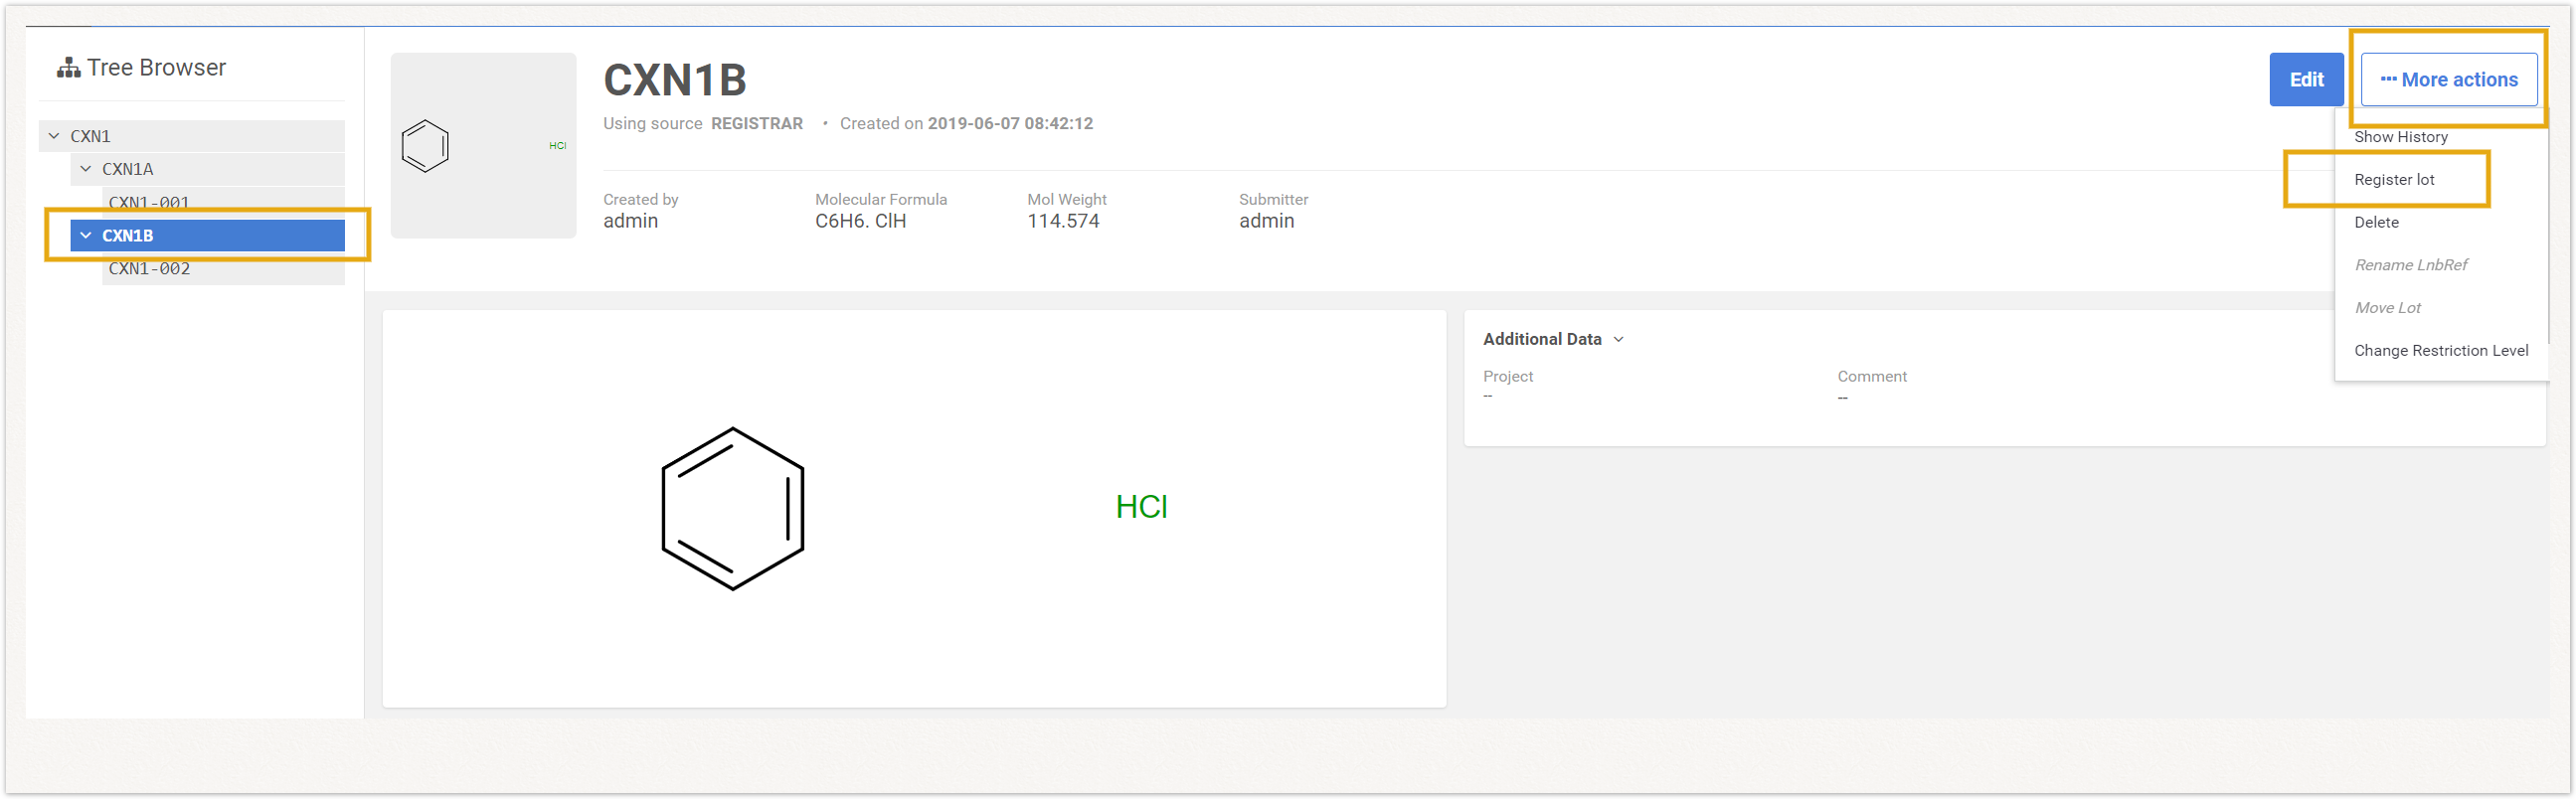This screenshot has height=799, width=2576.
Task: Open the More actions menu
Action: pyautogui.click(x=2448, y=80)
